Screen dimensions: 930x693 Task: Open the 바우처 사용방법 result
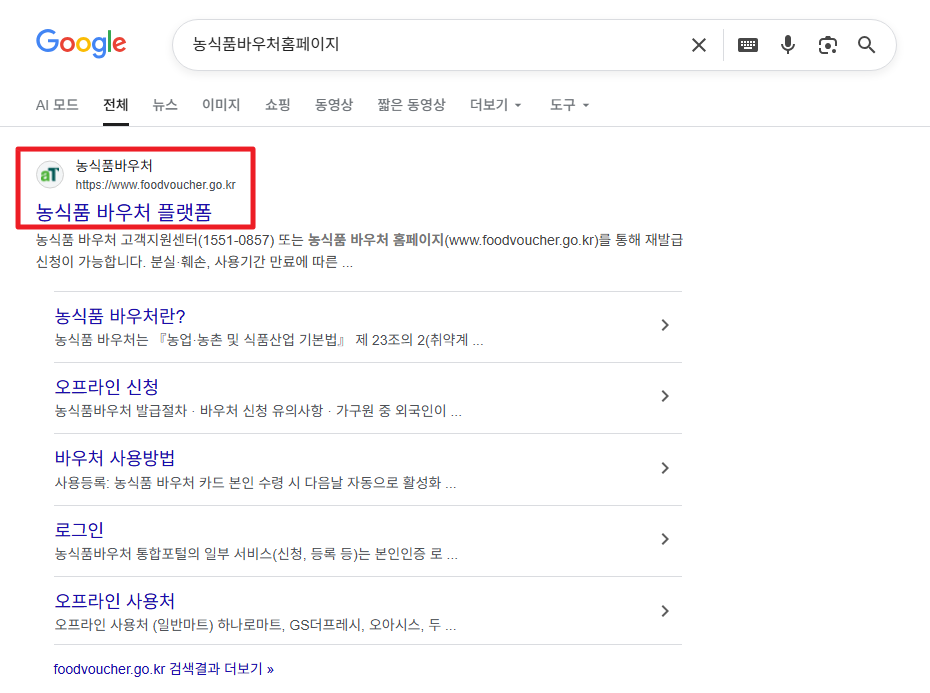pyautogui.click(x=113, y=458)
